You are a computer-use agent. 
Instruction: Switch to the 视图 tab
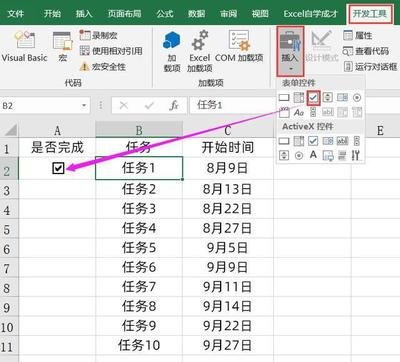coord(260,14)
